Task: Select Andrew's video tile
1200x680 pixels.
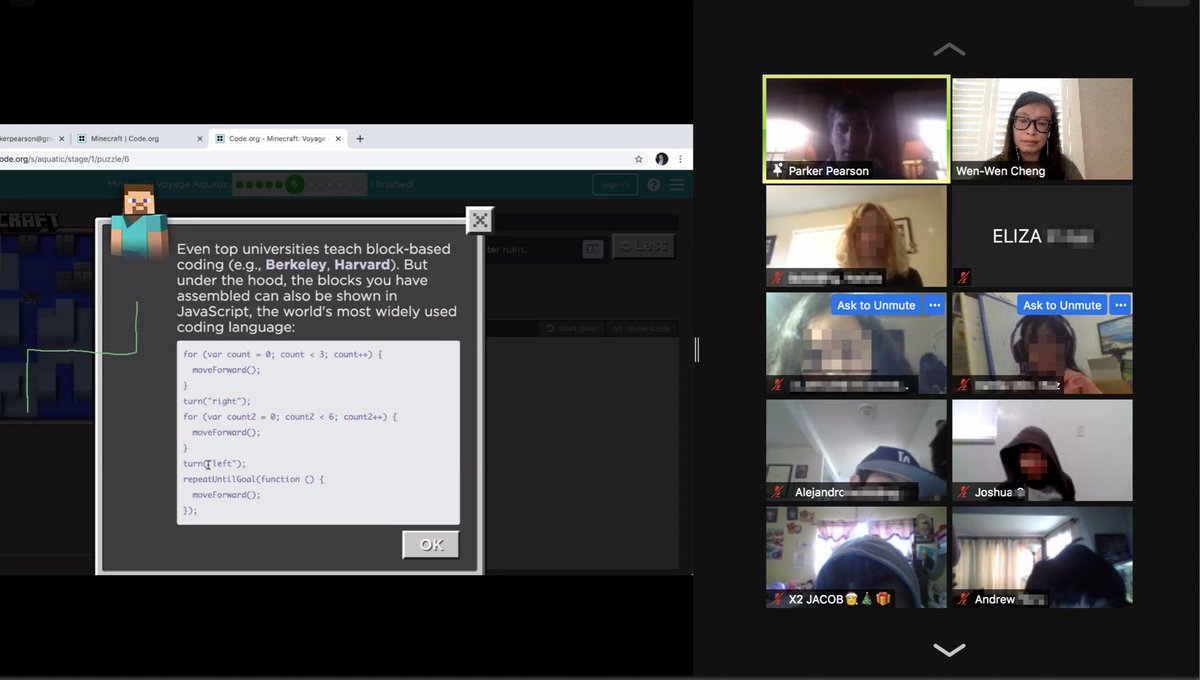Action: pos(1042,557)
